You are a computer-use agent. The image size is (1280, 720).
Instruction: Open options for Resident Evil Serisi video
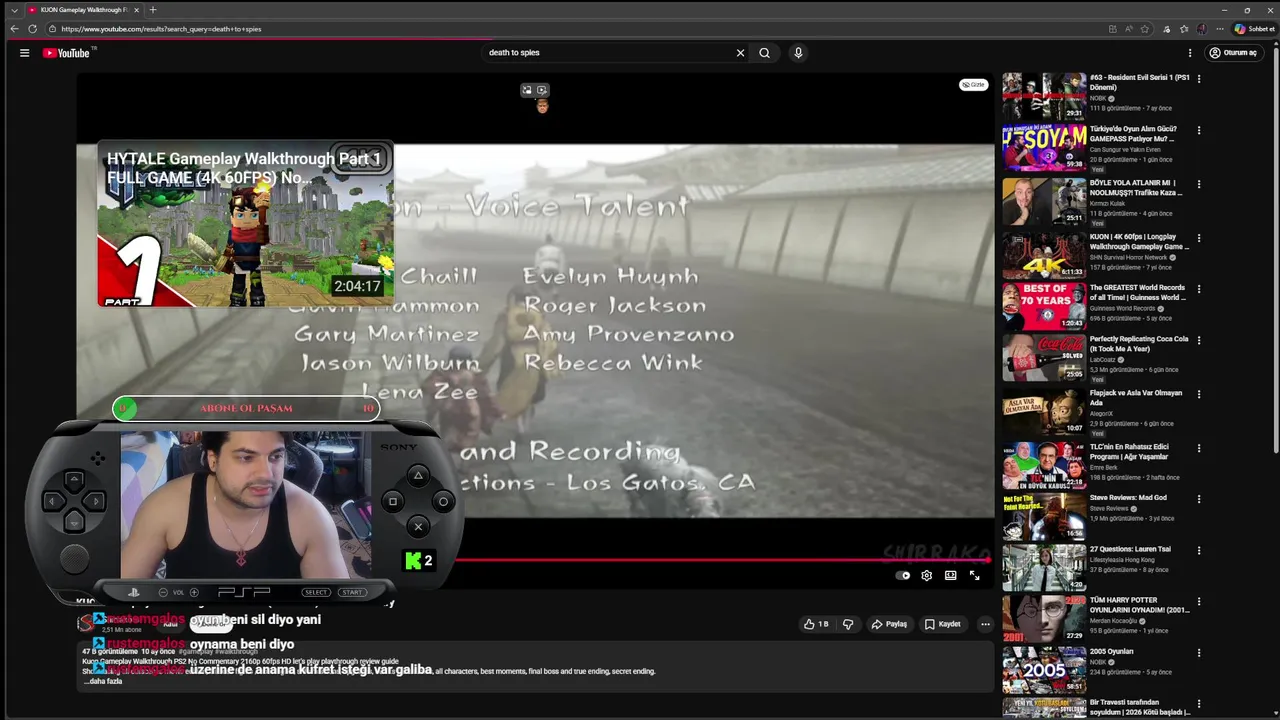pyautogui.click(x=1199, y=78)
